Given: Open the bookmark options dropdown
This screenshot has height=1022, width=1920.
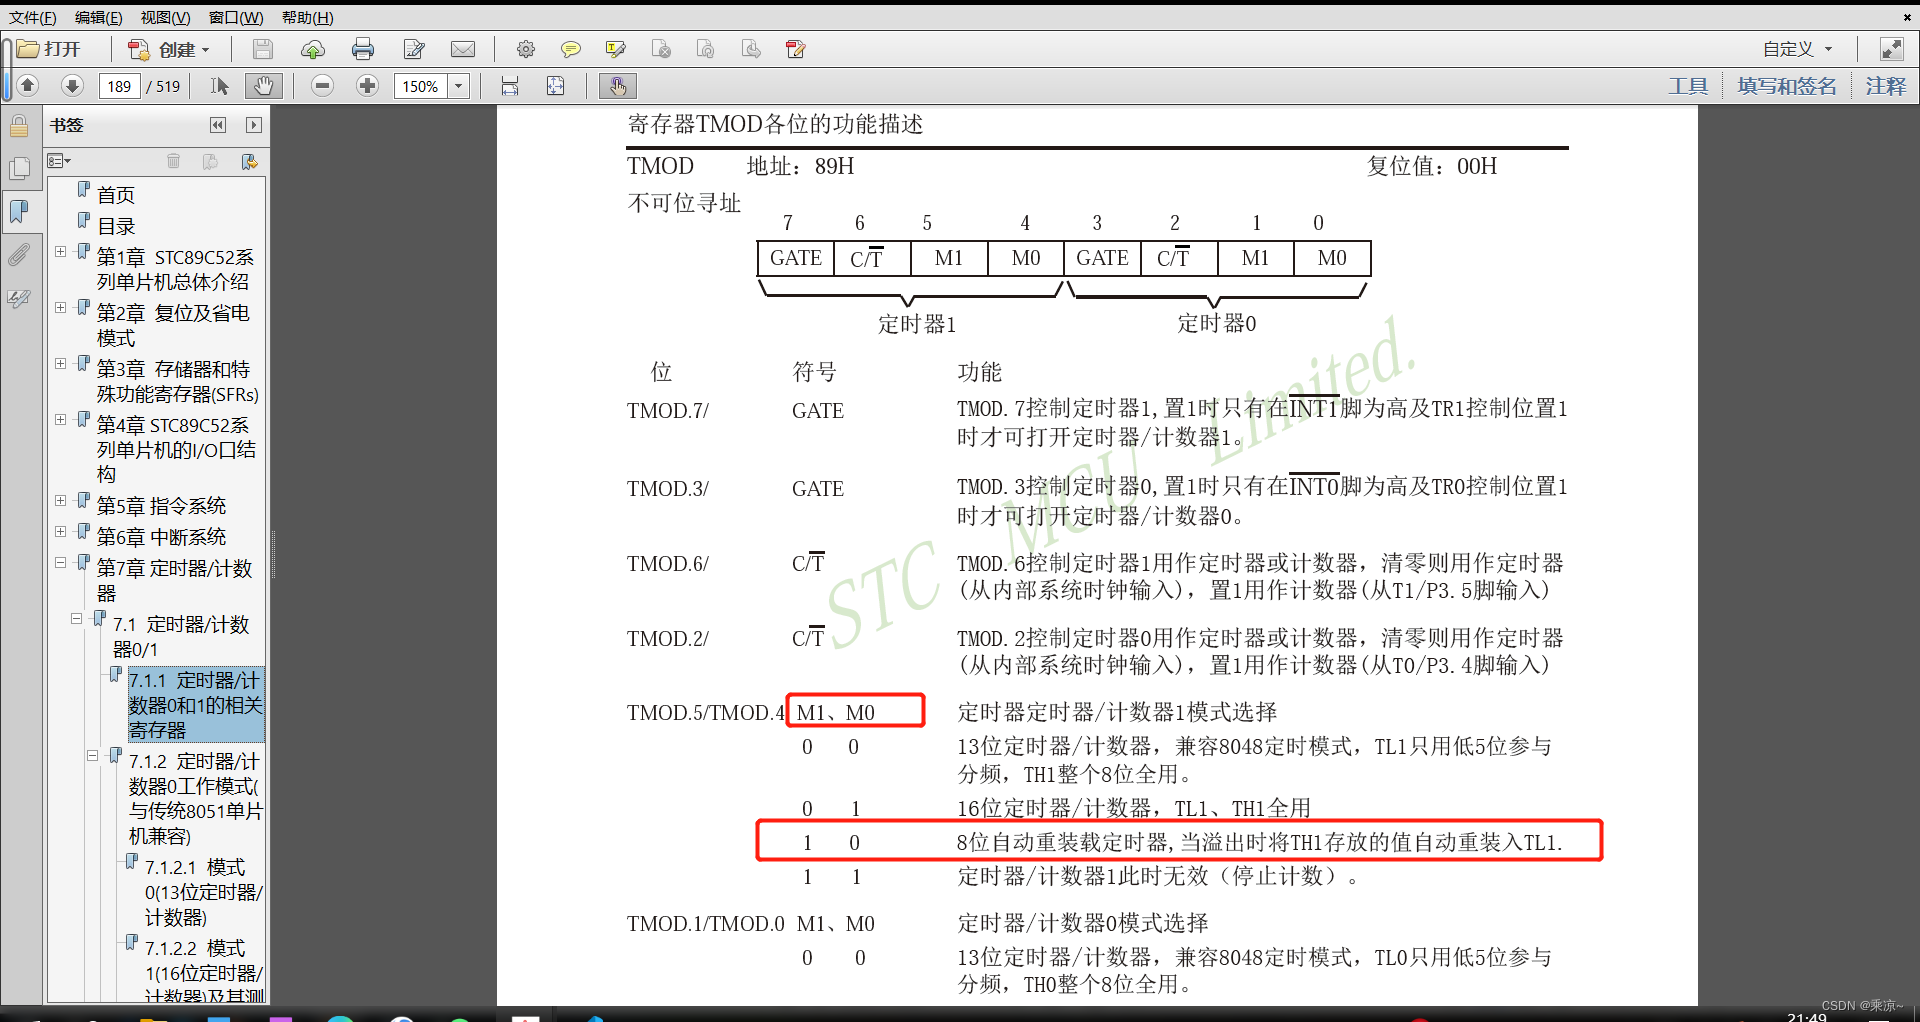Looking at the screenshot, I should [59, 161].
